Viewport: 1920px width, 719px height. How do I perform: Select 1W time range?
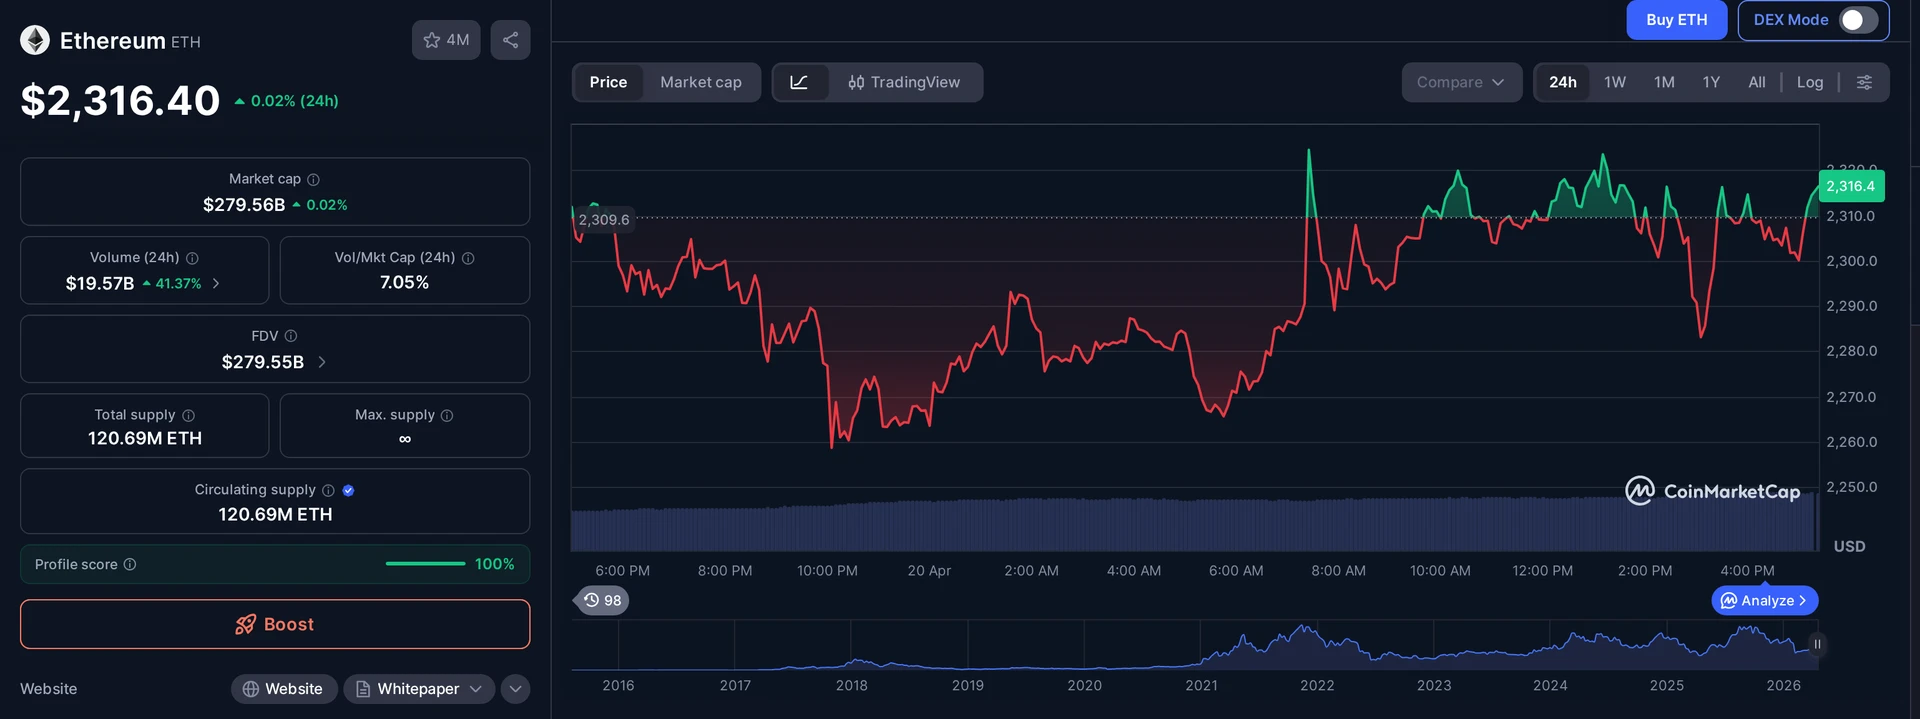click(x=1615, y=82)
